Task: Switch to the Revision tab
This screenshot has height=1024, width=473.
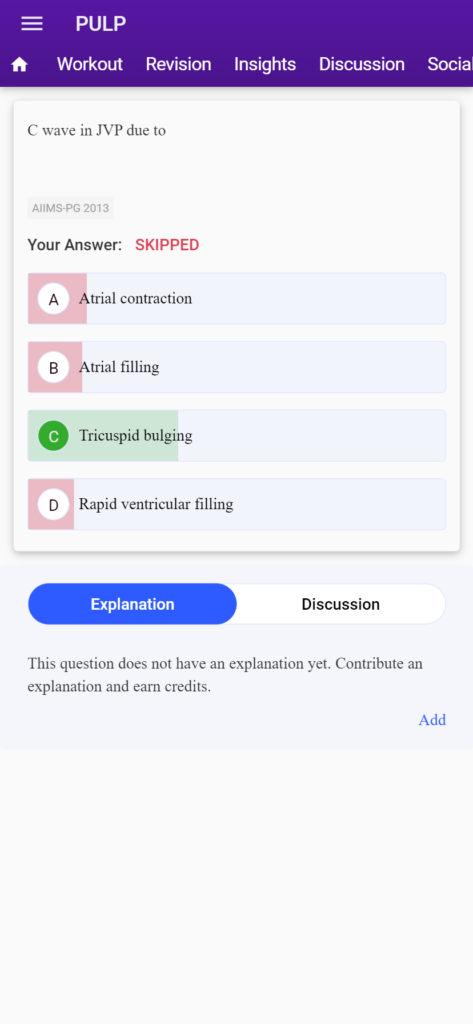Action: [x=178, y=64]
